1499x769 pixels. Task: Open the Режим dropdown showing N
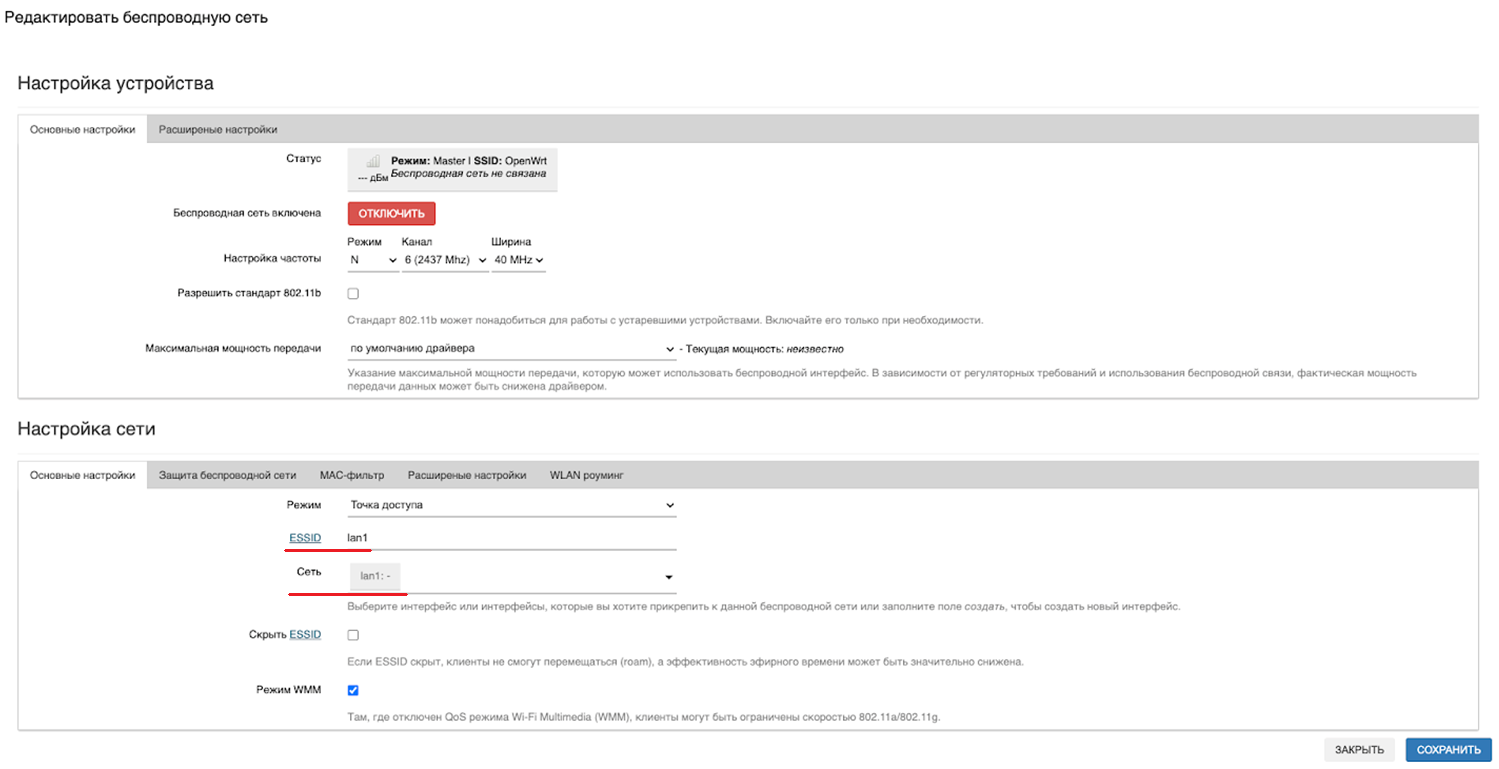373,260
